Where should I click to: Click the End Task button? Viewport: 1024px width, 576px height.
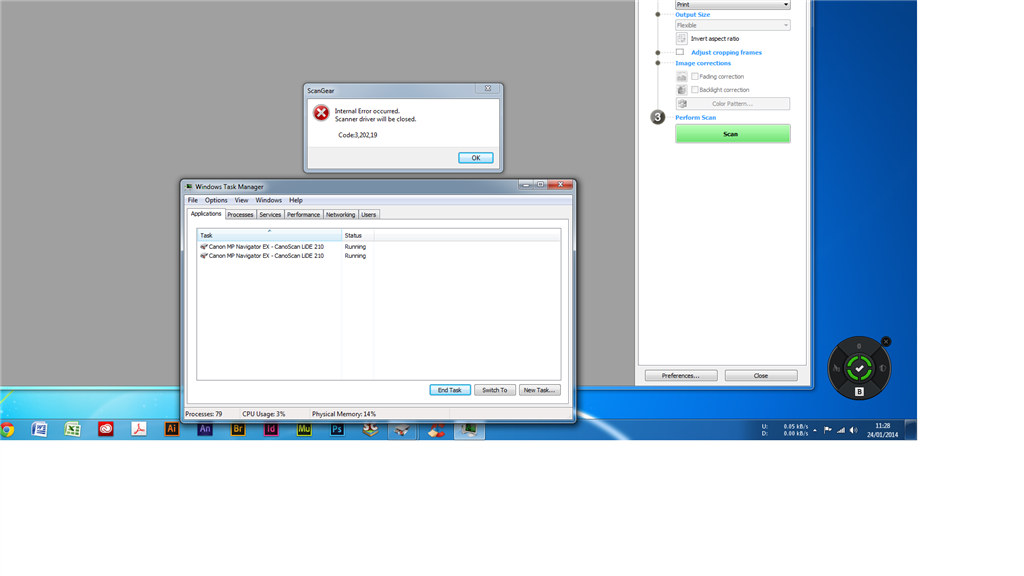[x=450, y=390]
